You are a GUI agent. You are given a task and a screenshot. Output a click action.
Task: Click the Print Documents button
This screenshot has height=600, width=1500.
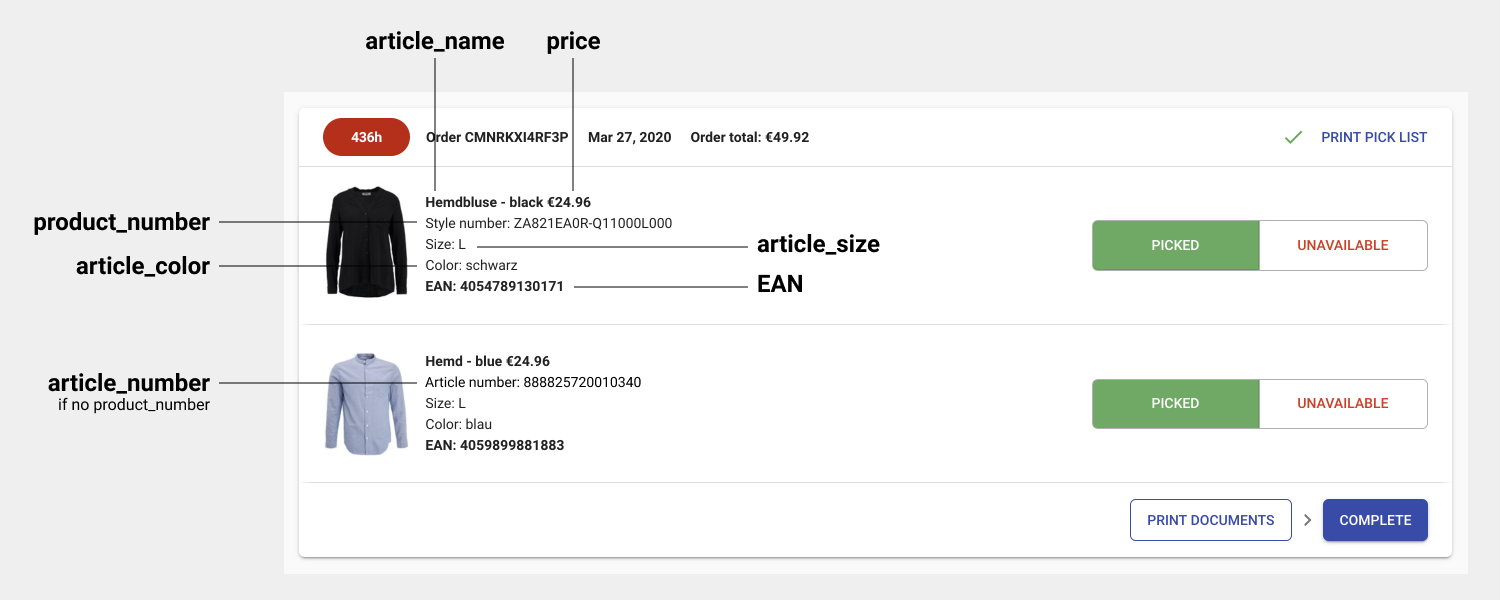click(x=1211, y=520)
